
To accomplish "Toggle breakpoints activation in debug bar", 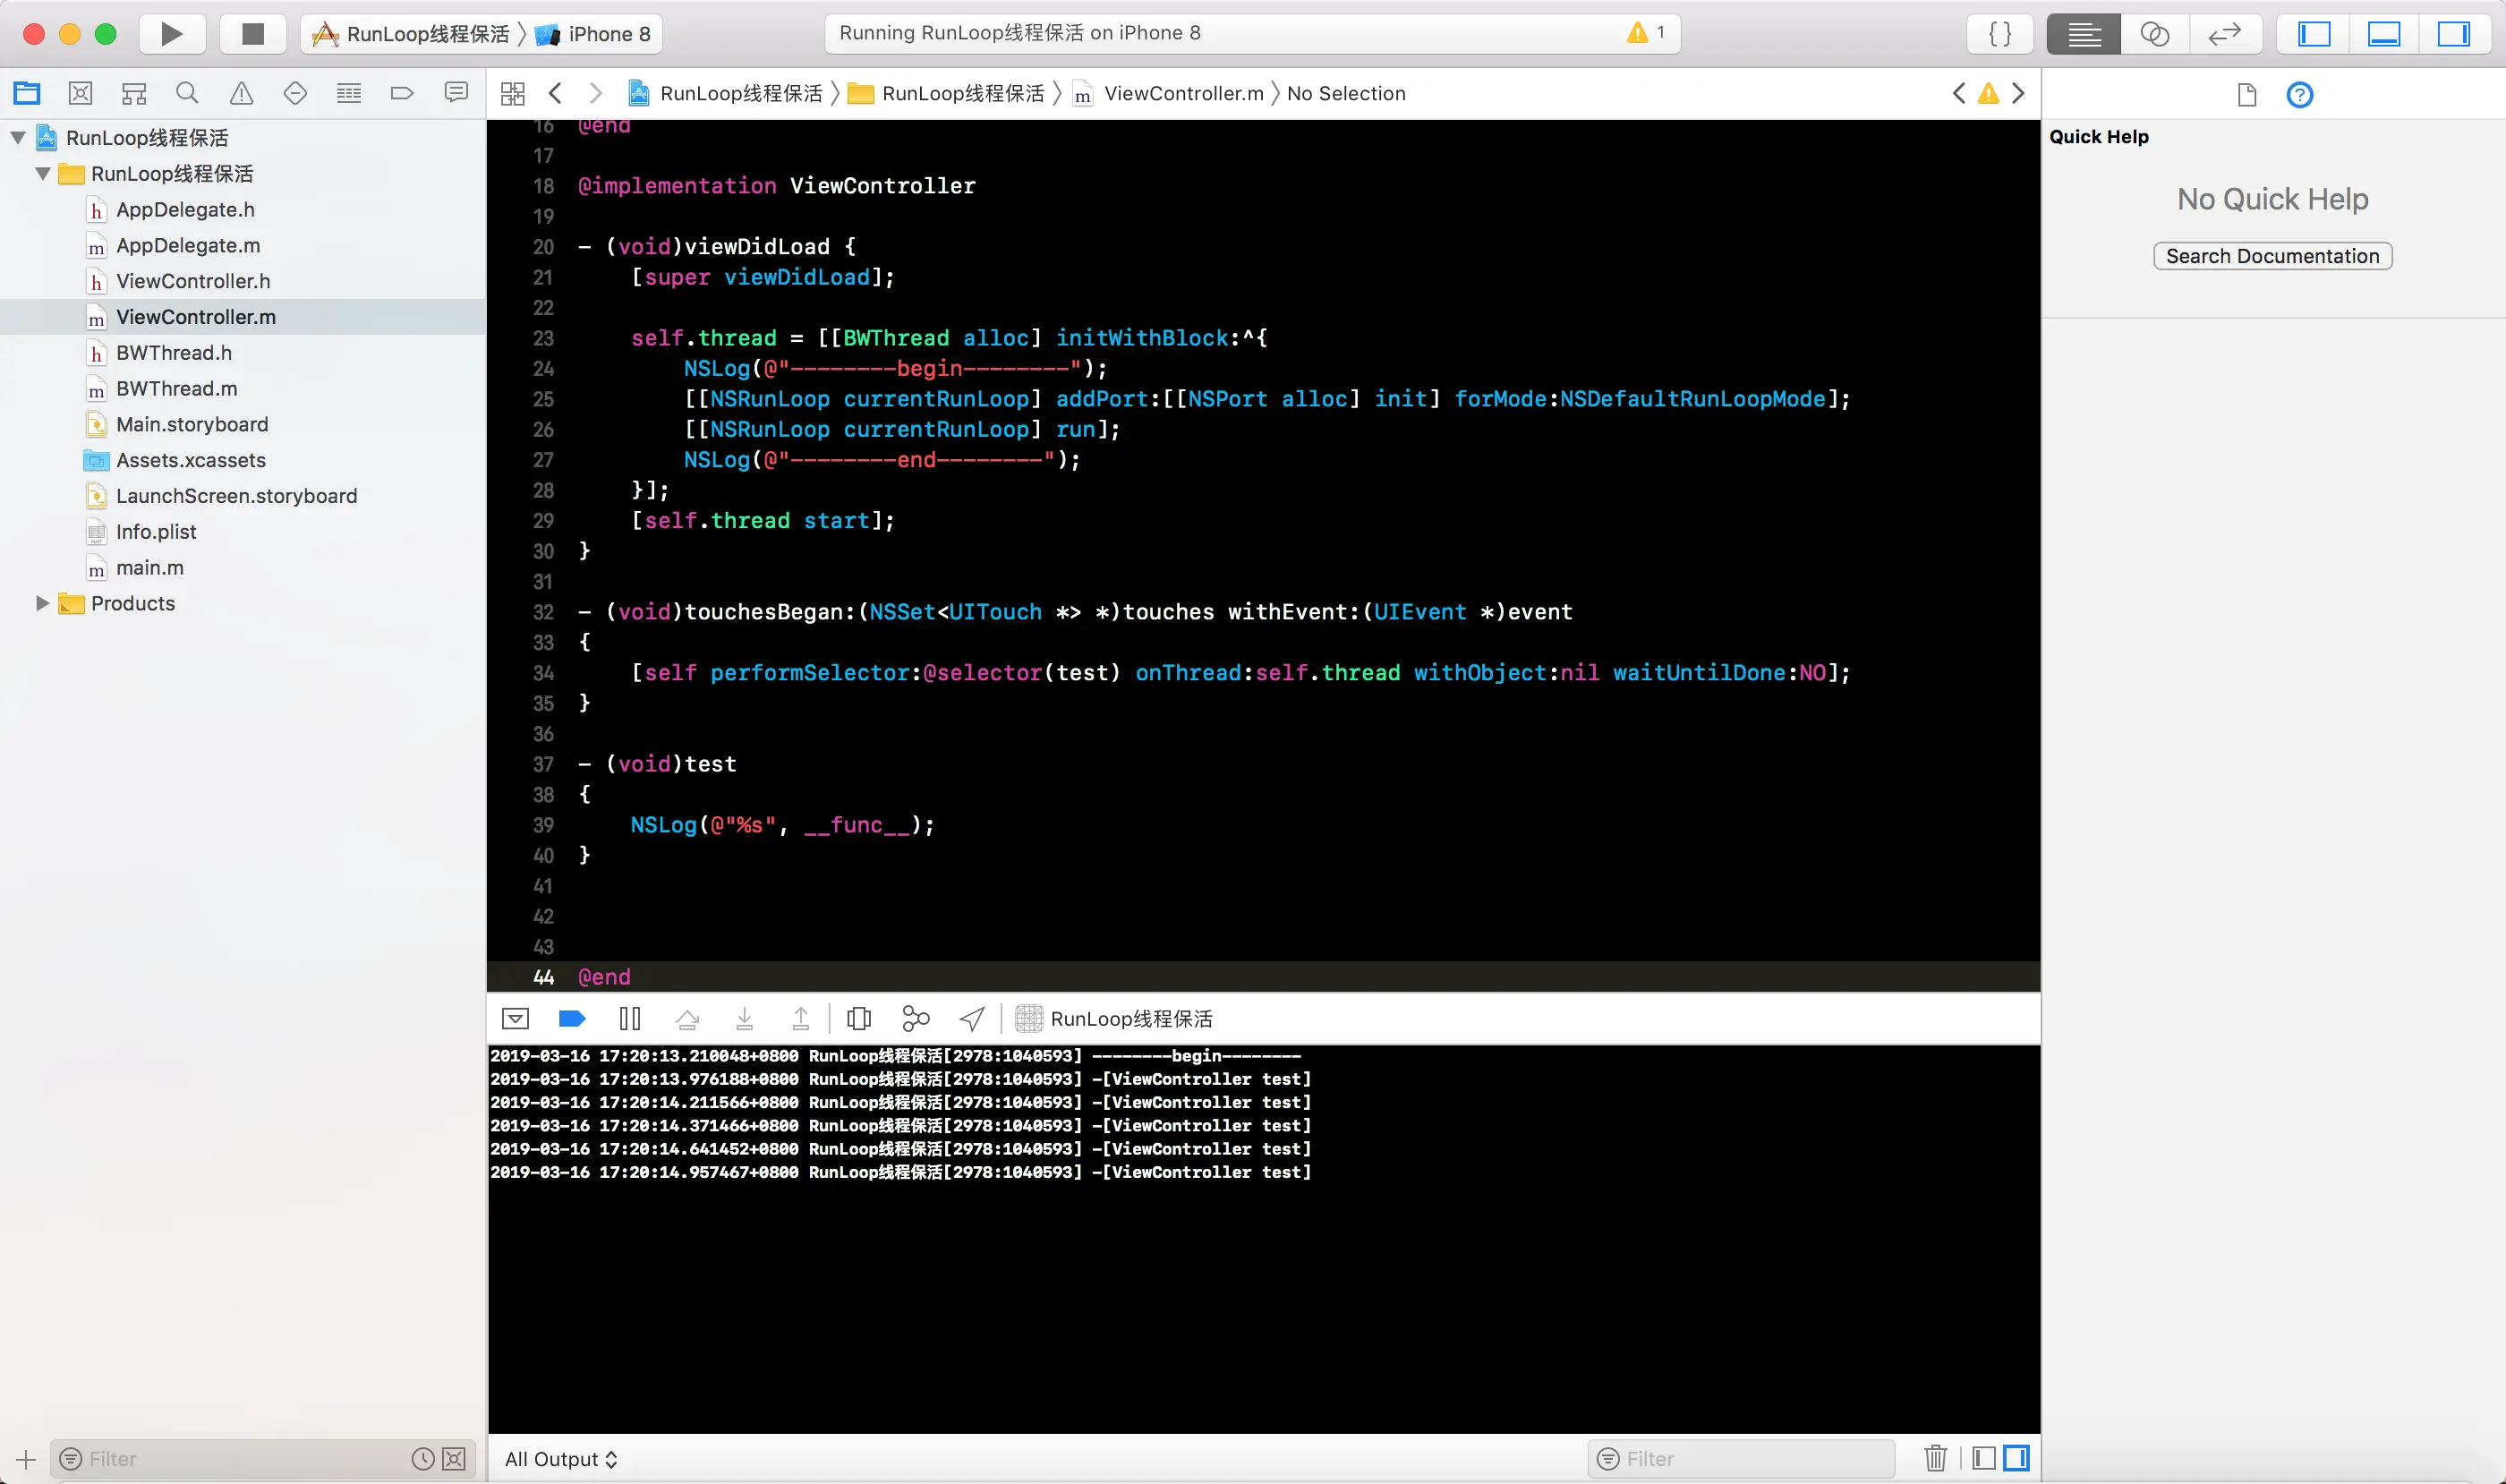I will (x=572, y=1019).
